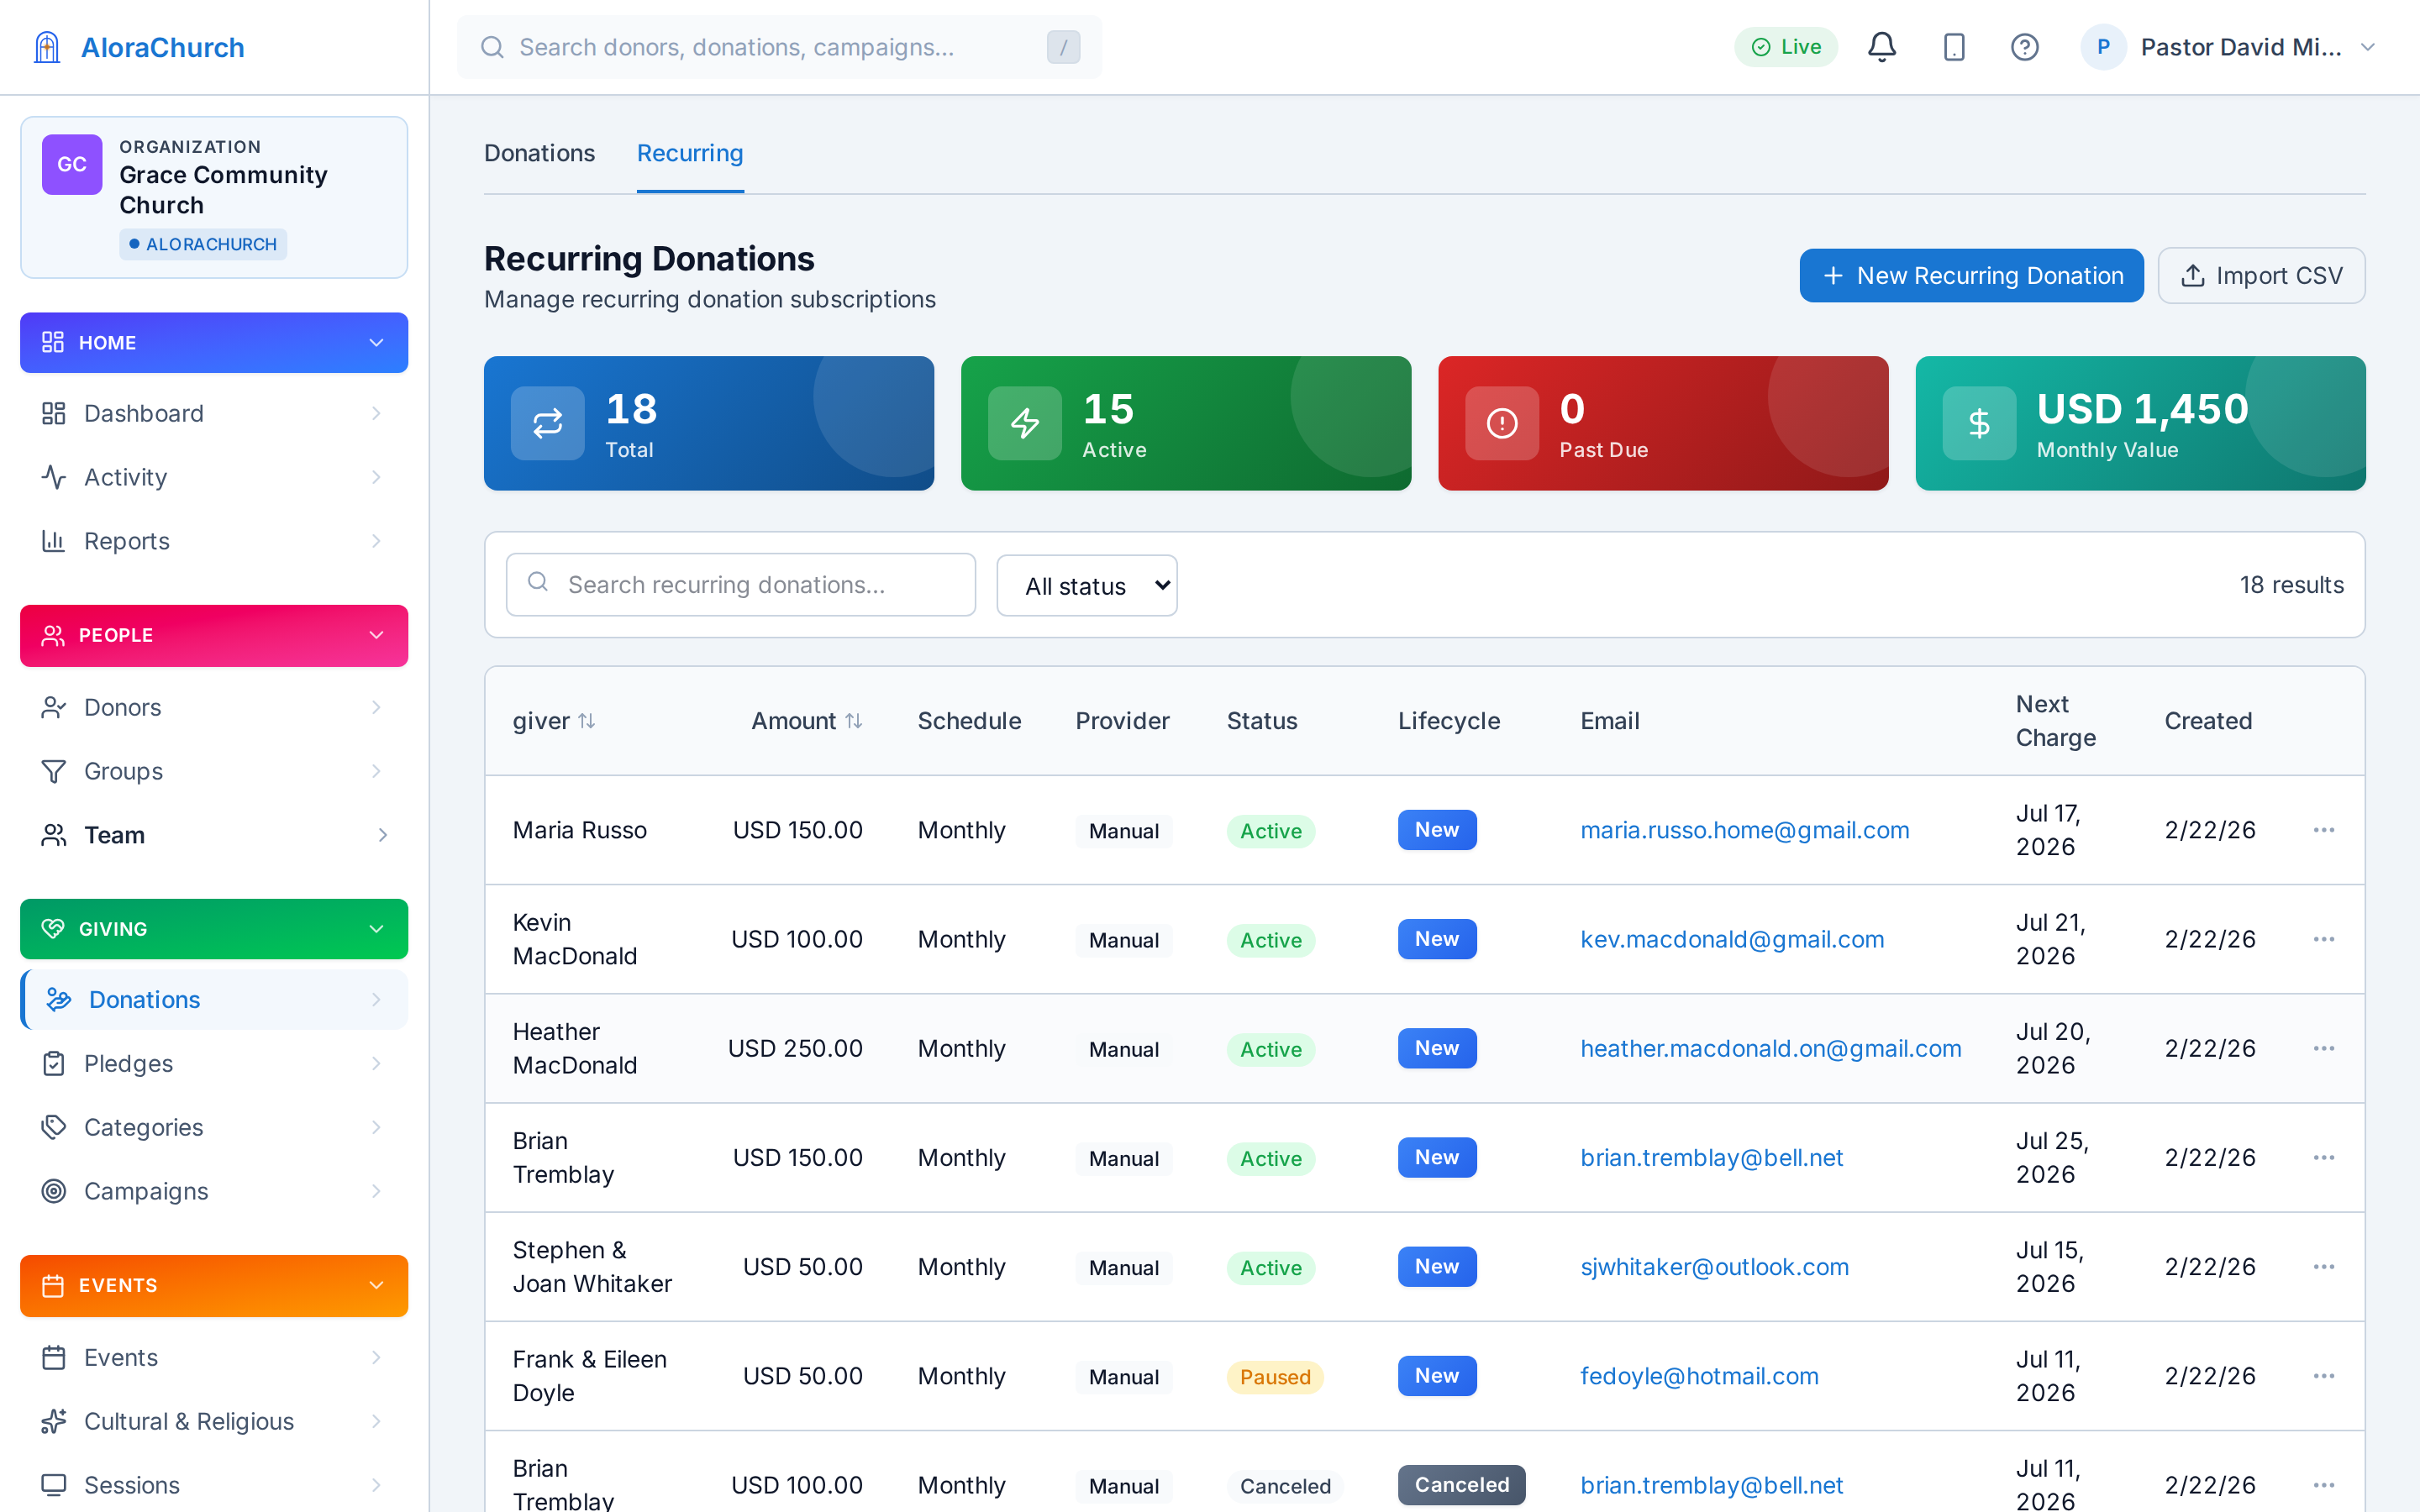Click the Active lightning bolt card icon
Viewport: 2420px width, 1512px height.
tap(1025, 423)
